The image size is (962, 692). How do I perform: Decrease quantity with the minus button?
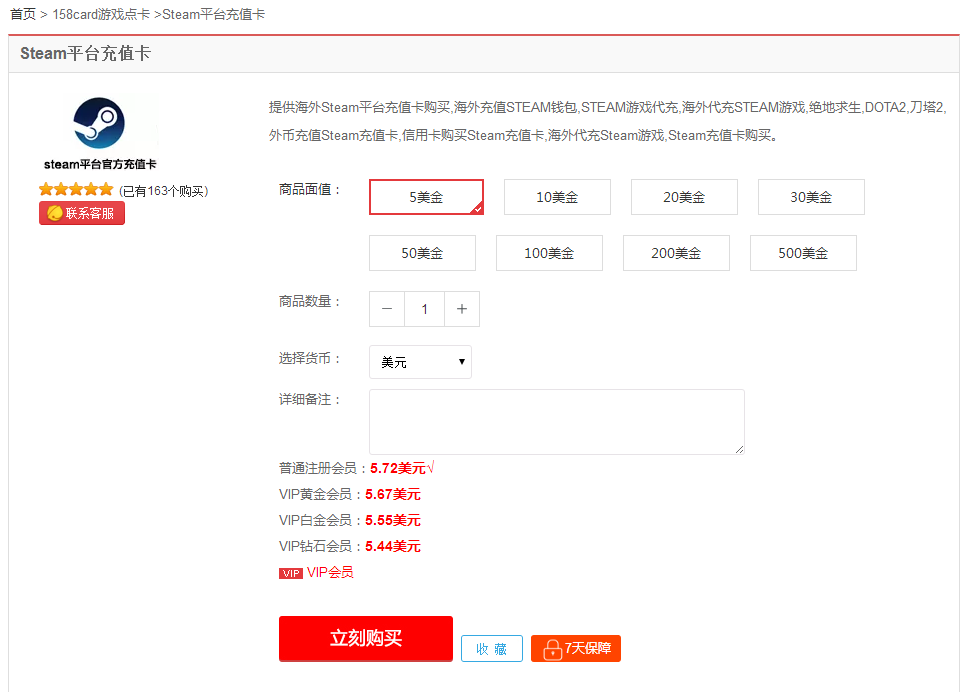(x=387, y=309)
